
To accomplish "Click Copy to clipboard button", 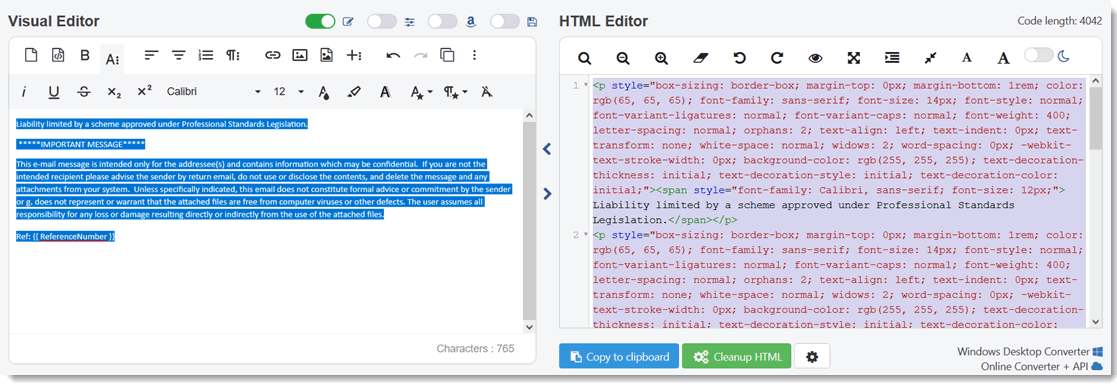I will pyautogui.click(x=619, y=356).
